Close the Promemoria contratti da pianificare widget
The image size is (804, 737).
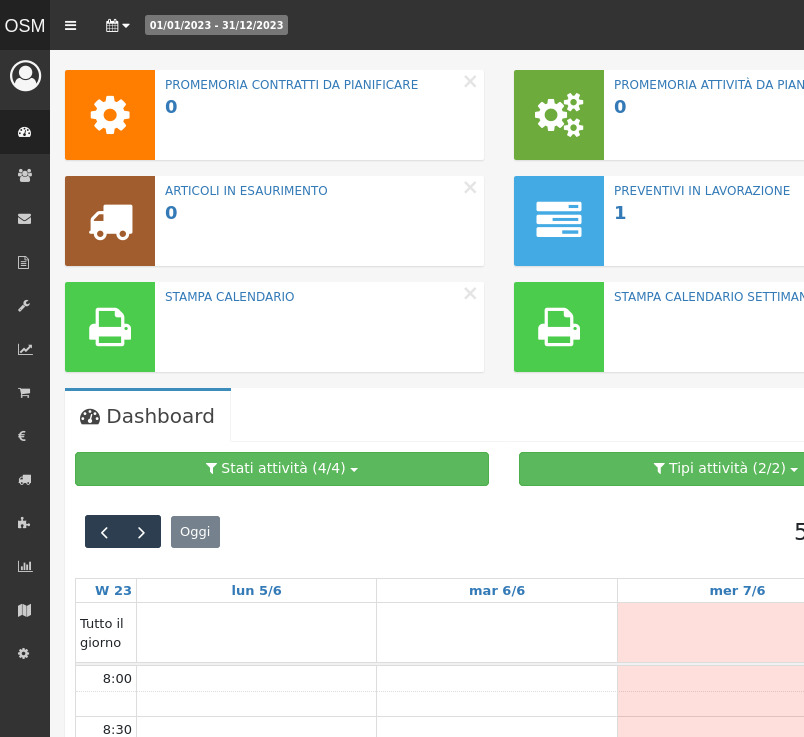point(470,82)
